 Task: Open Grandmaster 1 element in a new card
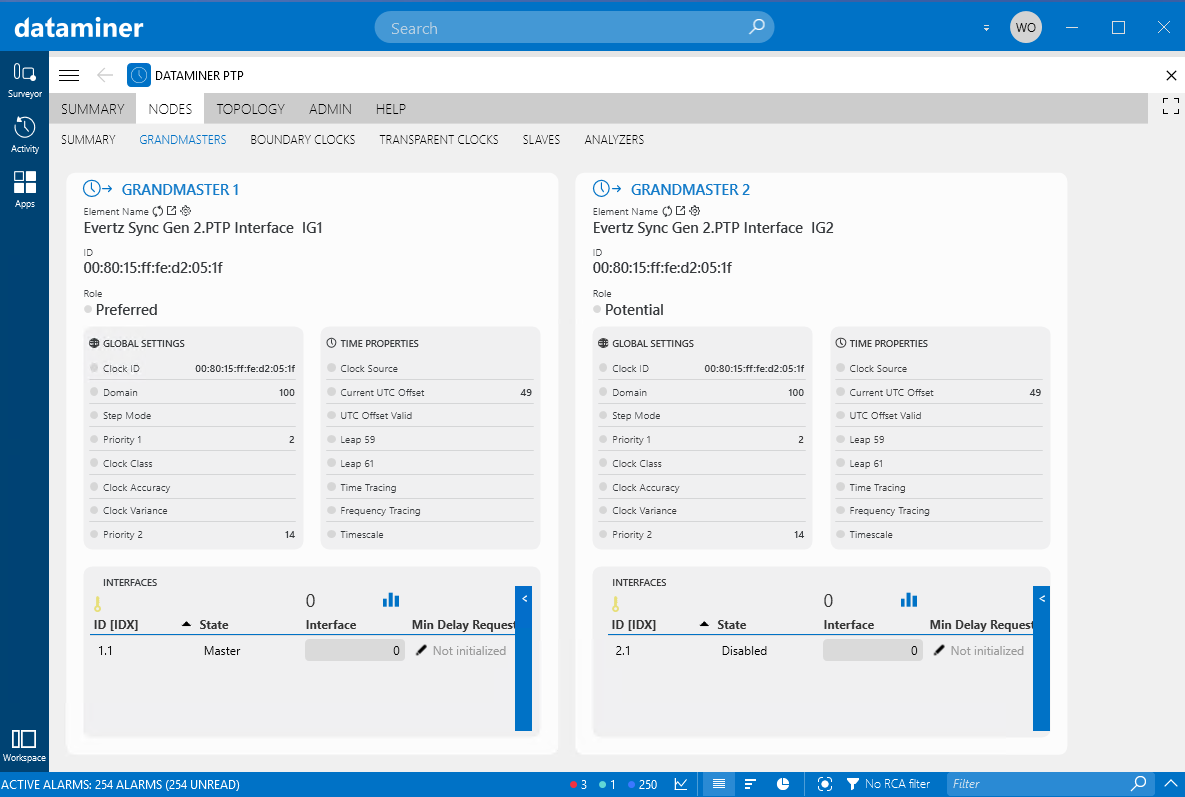(172, 211)
